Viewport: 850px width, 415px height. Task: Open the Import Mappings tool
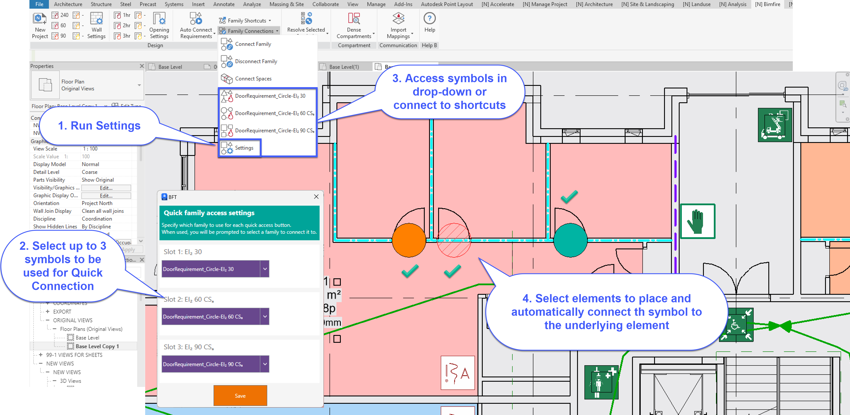398,25
